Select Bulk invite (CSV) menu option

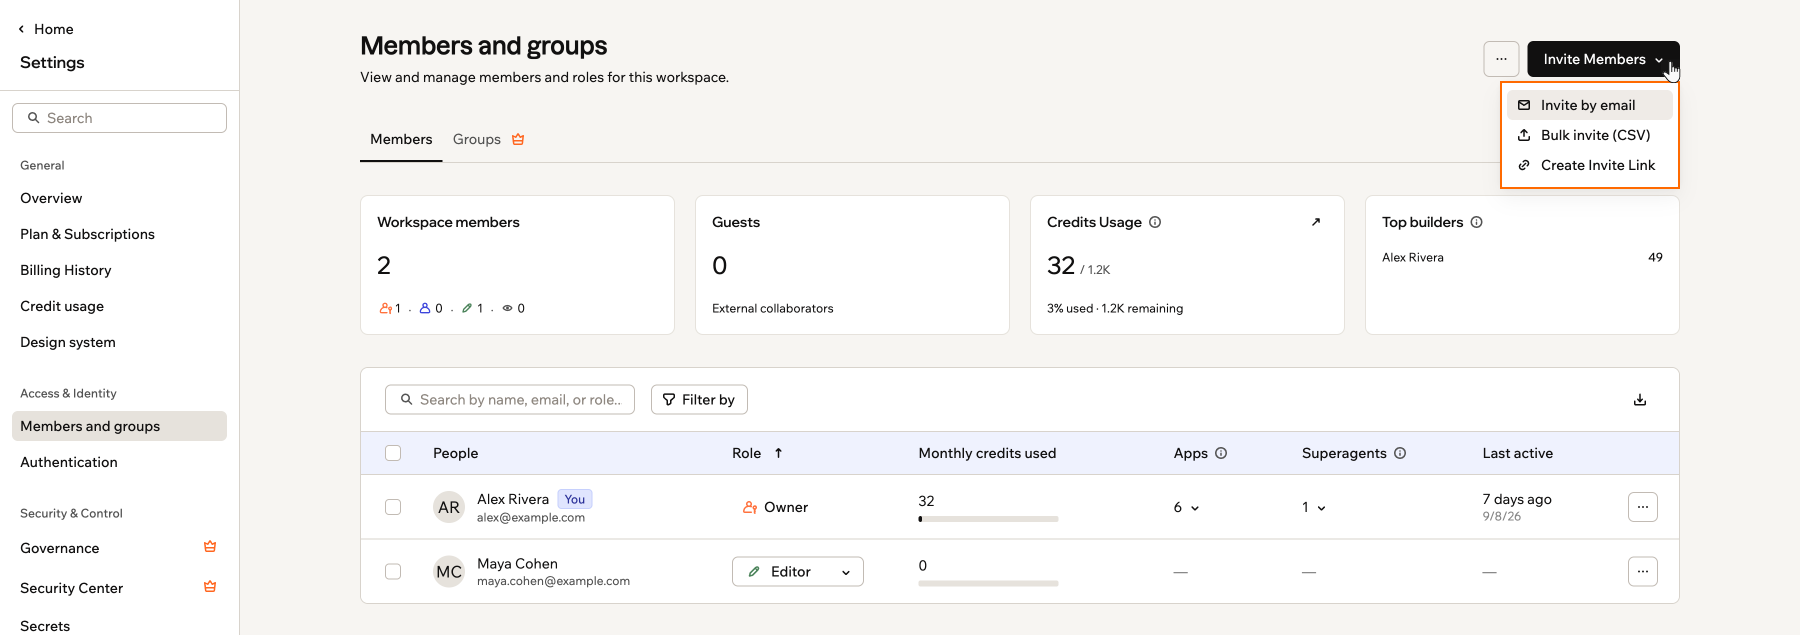pyautogui.click(x=1589, y=135)
